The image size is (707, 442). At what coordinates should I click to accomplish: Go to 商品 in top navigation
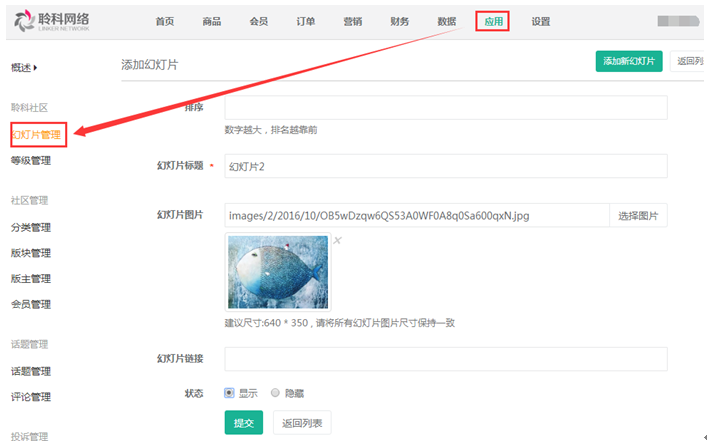coord(211,21)
